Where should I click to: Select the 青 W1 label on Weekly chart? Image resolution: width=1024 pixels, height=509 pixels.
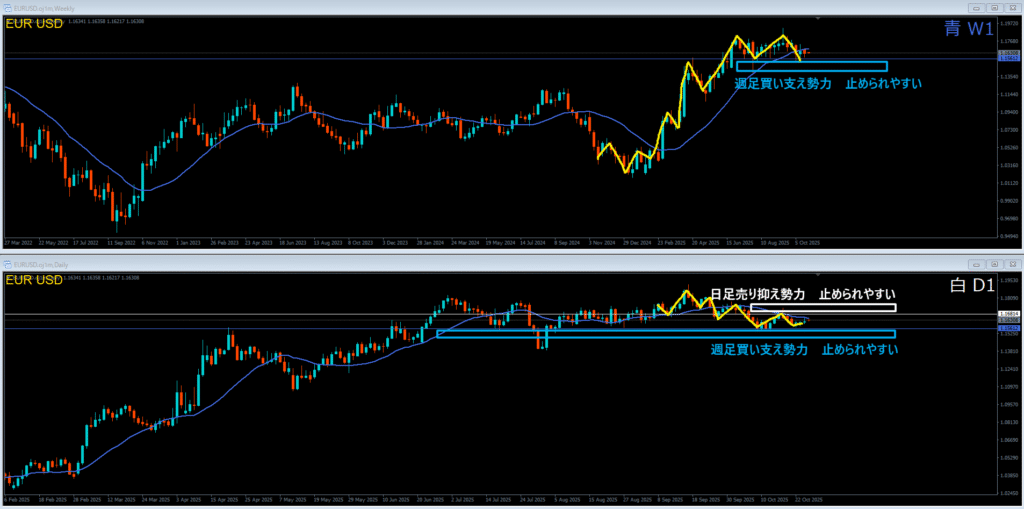pyautogui.click(x=968, y=28)
